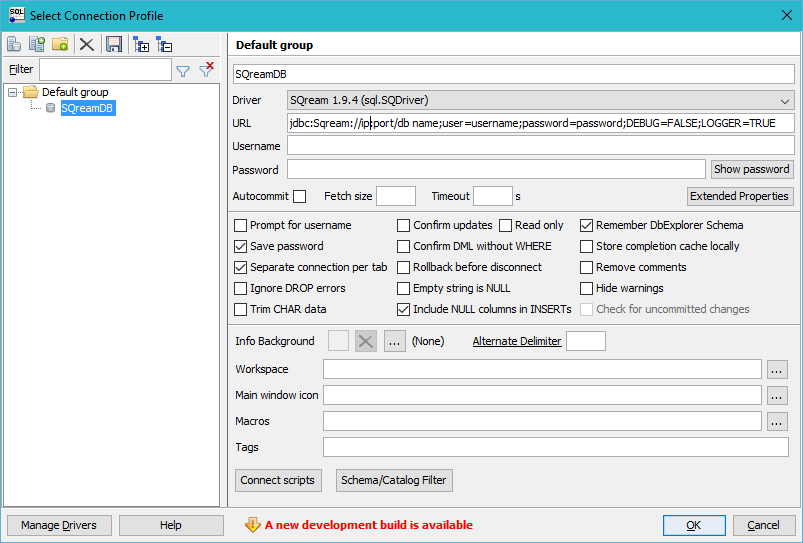The image size is (803, 543).
Task: Open Extended Properties
Action: 739,196
